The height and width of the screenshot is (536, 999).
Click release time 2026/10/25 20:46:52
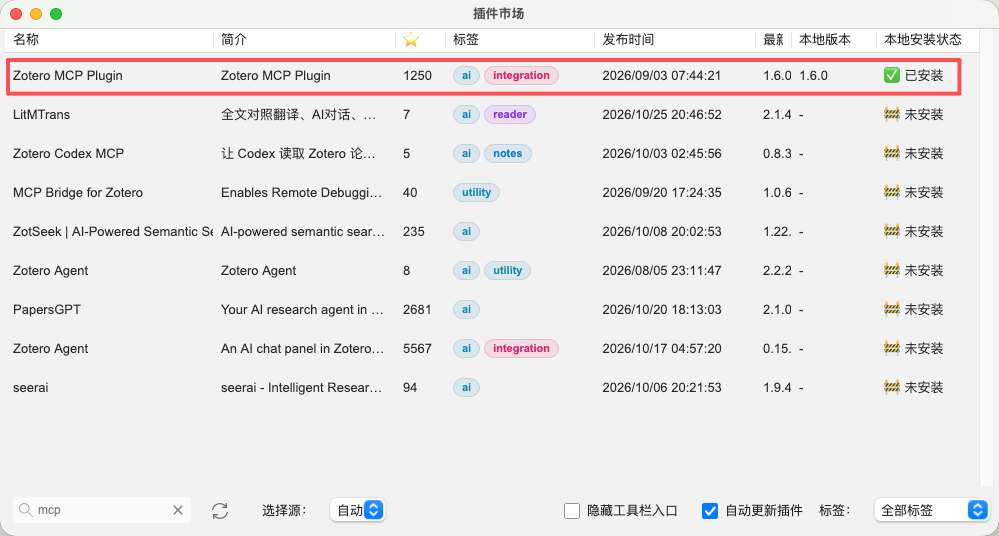coord(662,115)
